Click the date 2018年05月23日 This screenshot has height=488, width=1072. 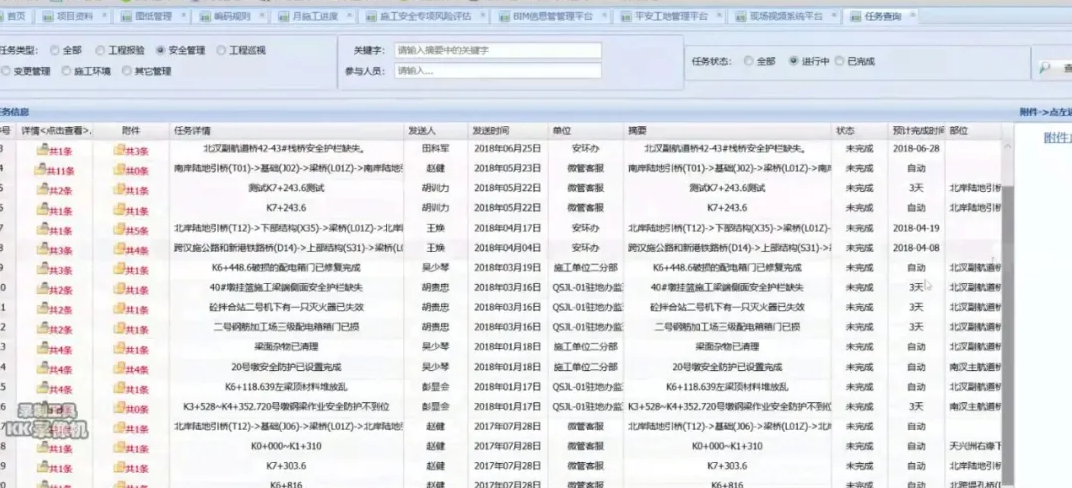507,168
